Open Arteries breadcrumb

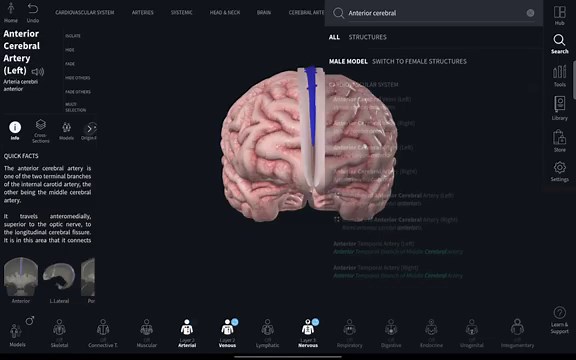tap(143, 12)
